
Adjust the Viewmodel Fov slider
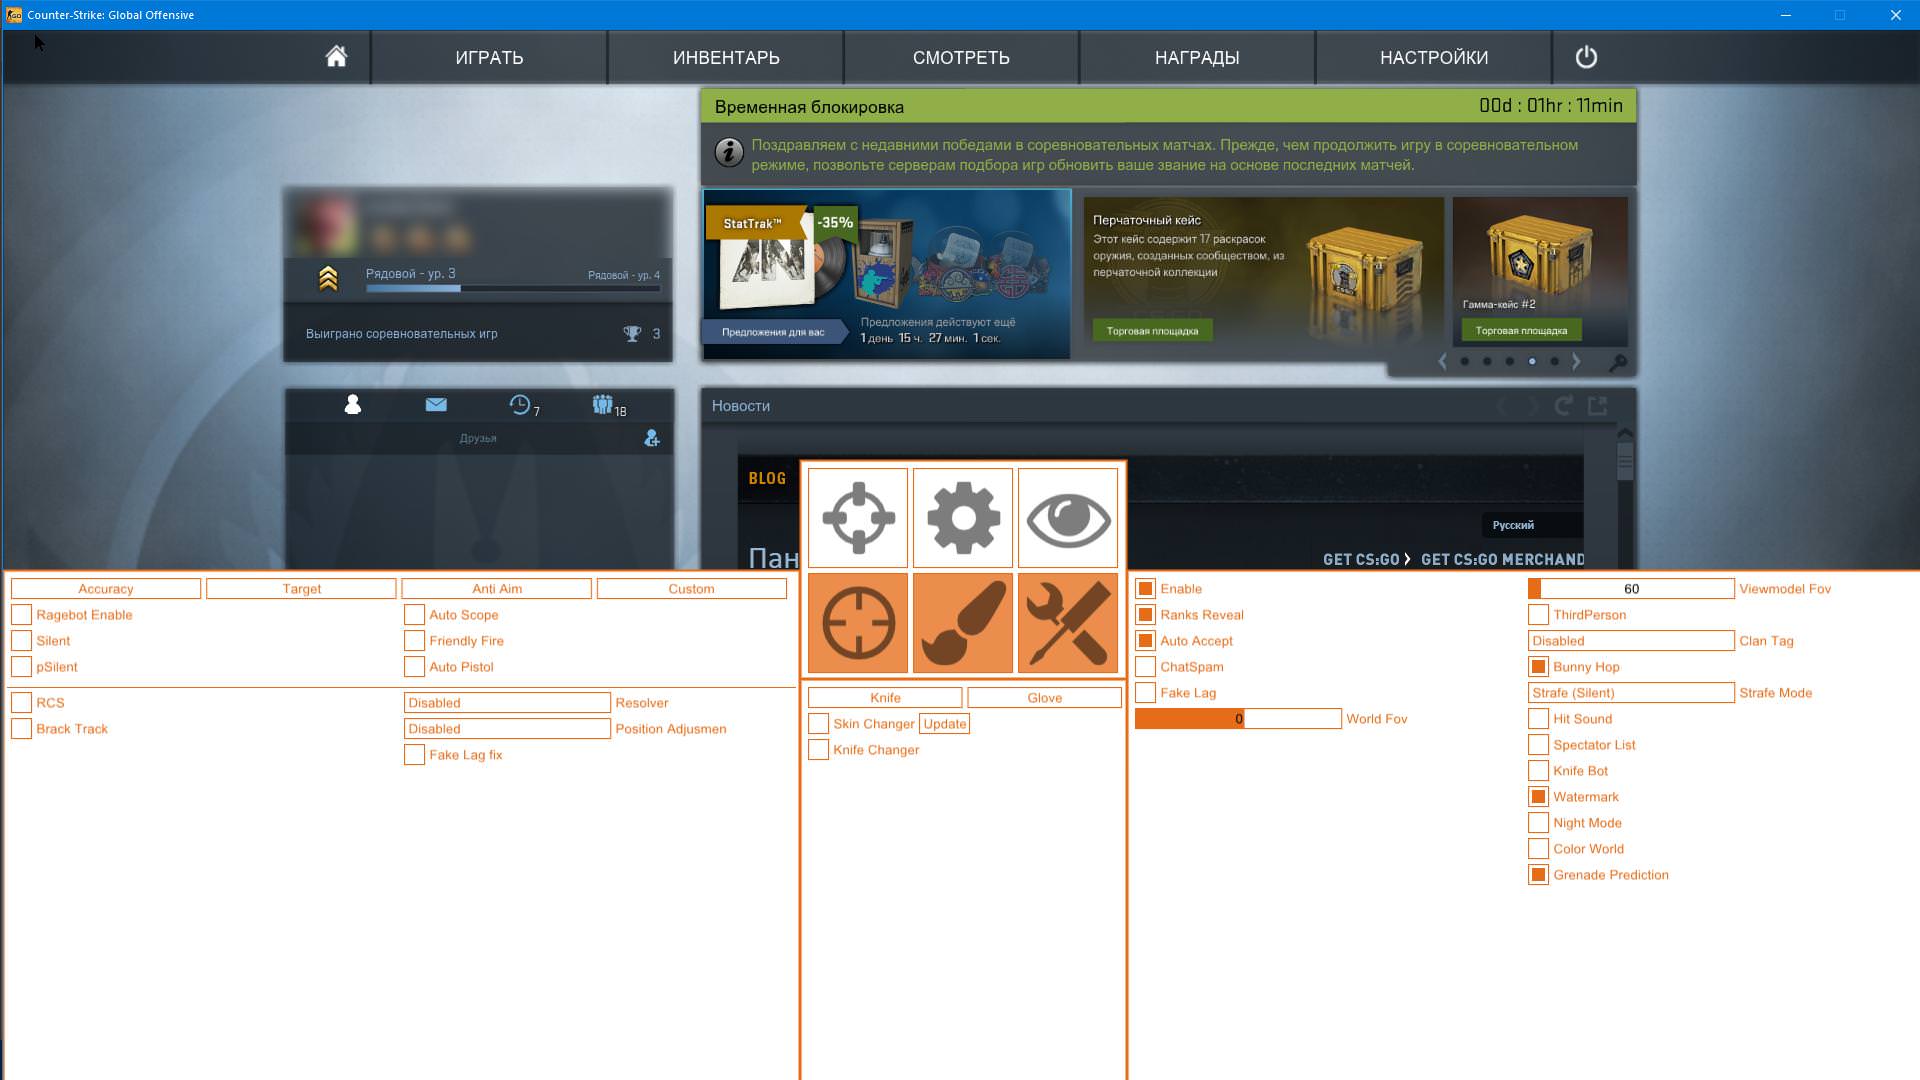1631,589
